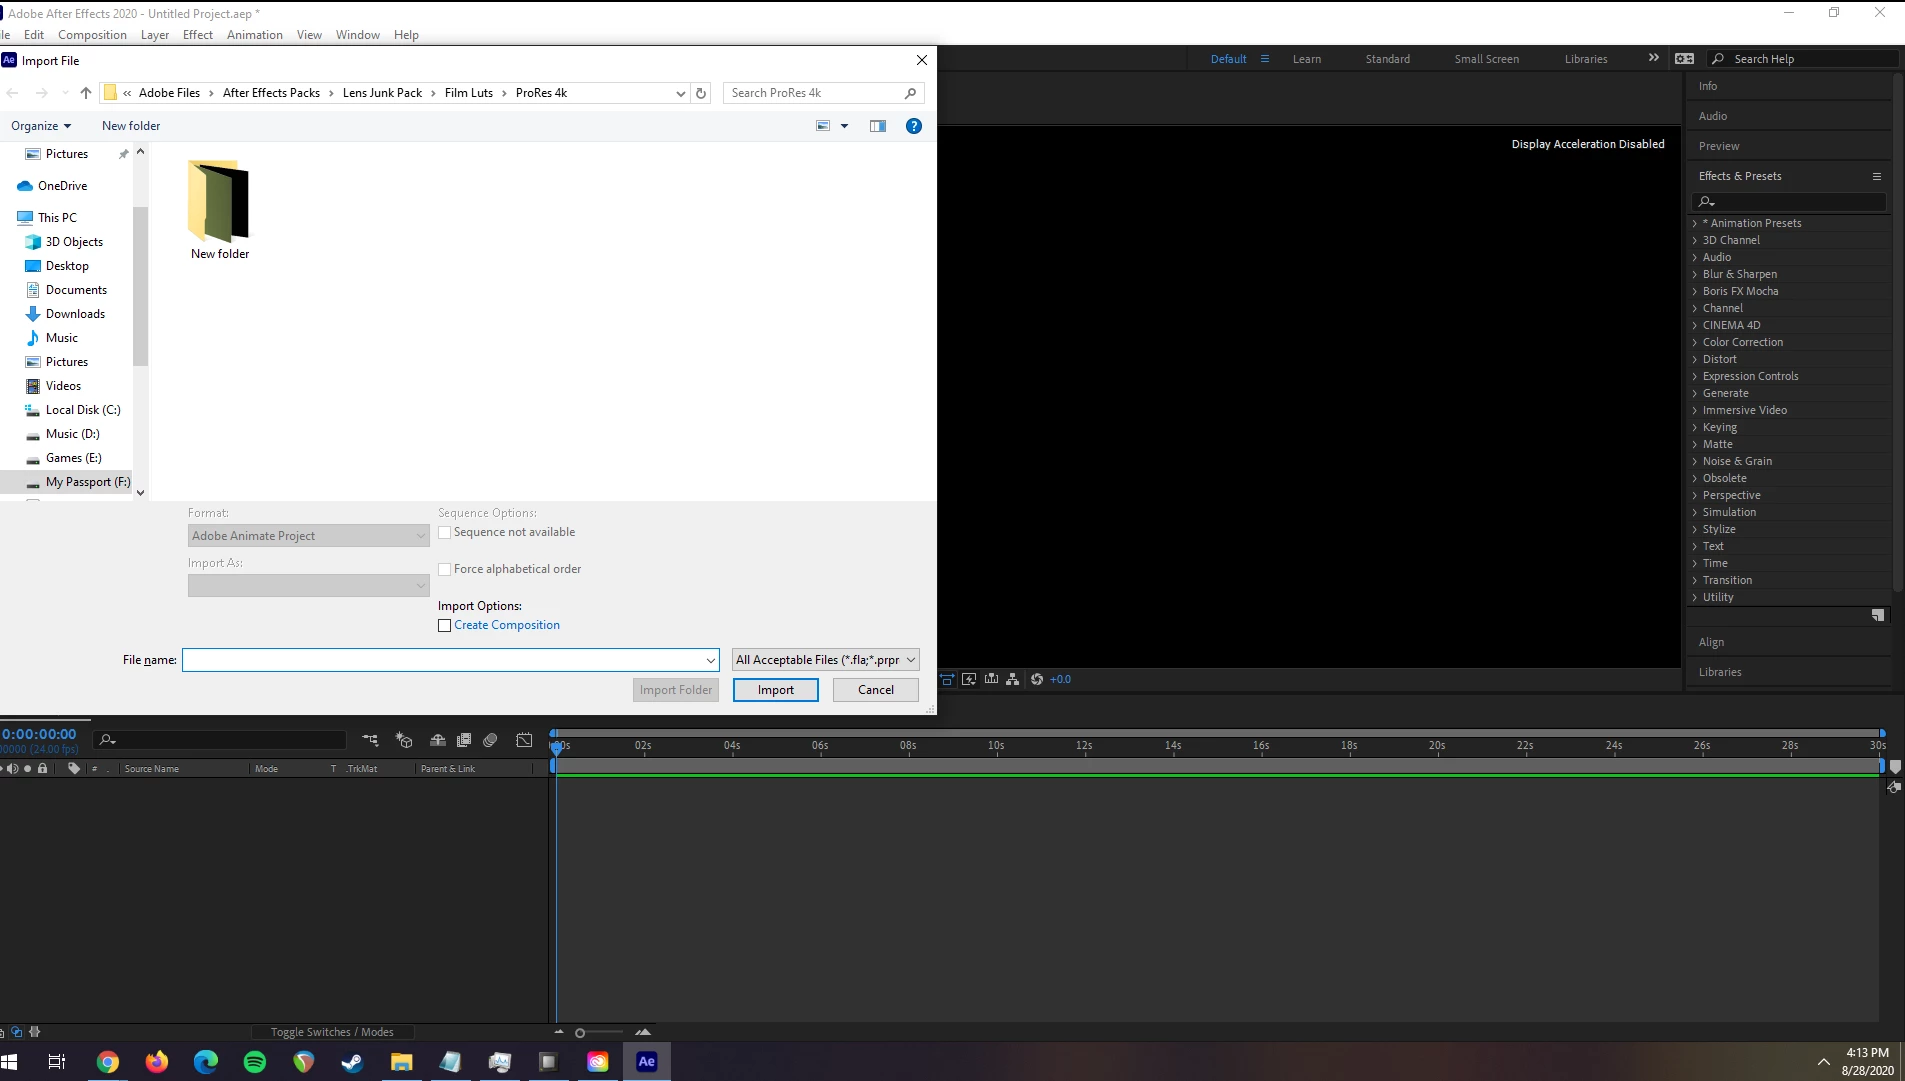Expand the Transition effects category
Screen dimensions: 1905x1081
pyautogui.click(x=1695, y=580)
